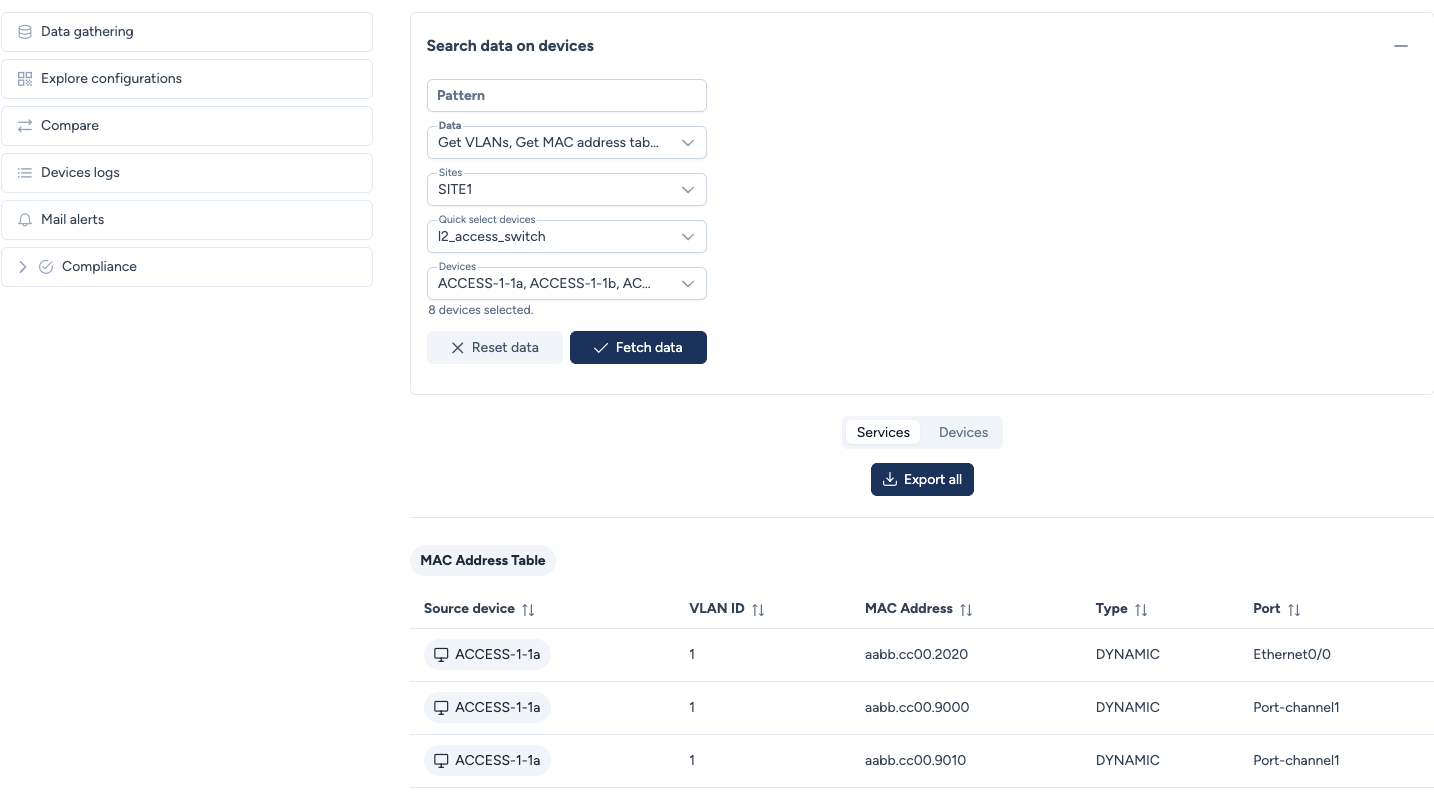1434x794 pixels.
Task: Click the Port column sort icon
Action: pyautogui.click(x=1294, y=609)
